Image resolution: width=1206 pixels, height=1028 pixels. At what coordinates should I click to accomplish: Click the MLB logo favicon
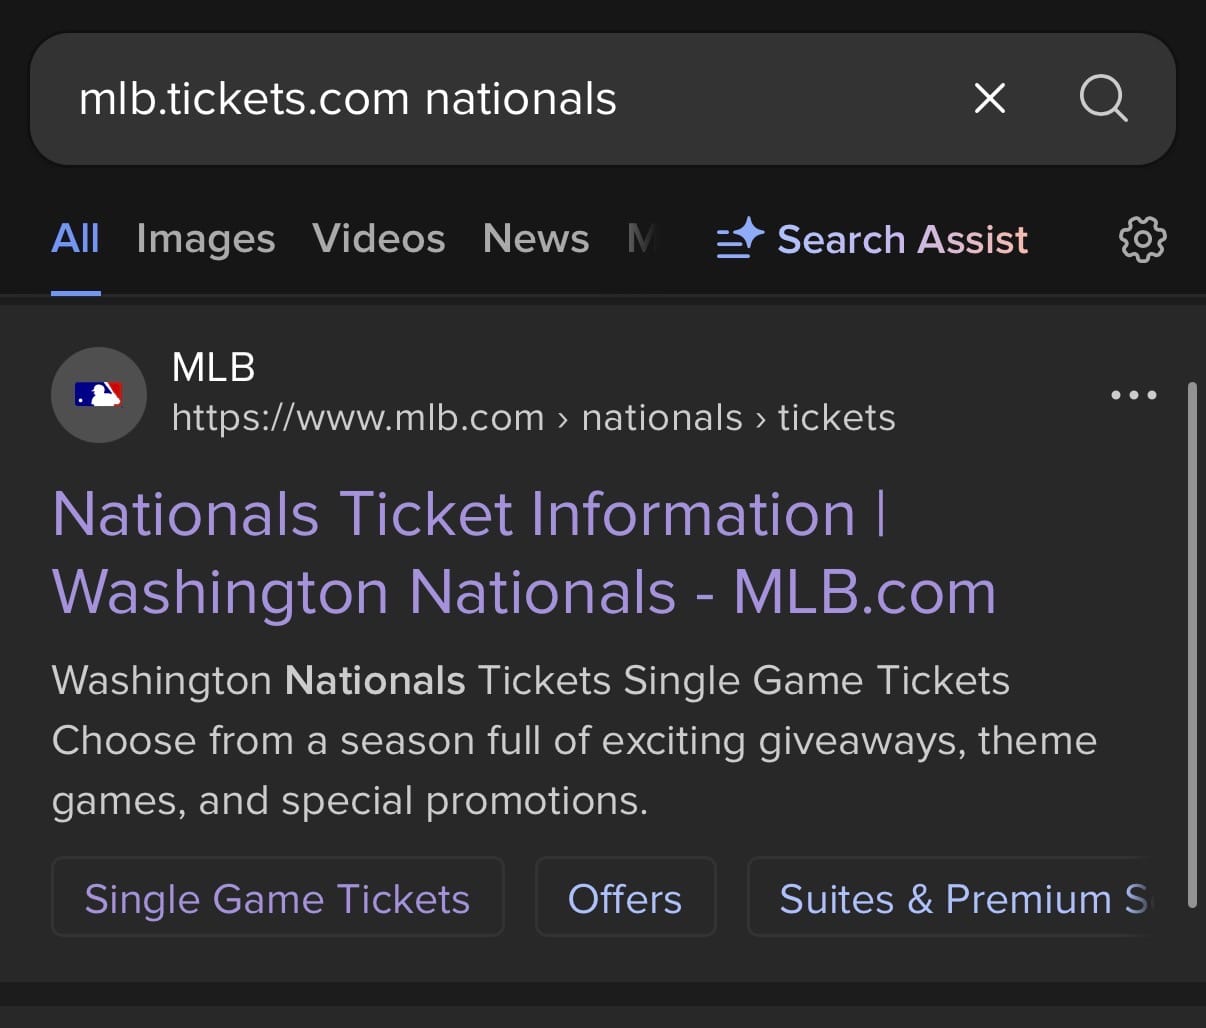[x=98, y=395]
